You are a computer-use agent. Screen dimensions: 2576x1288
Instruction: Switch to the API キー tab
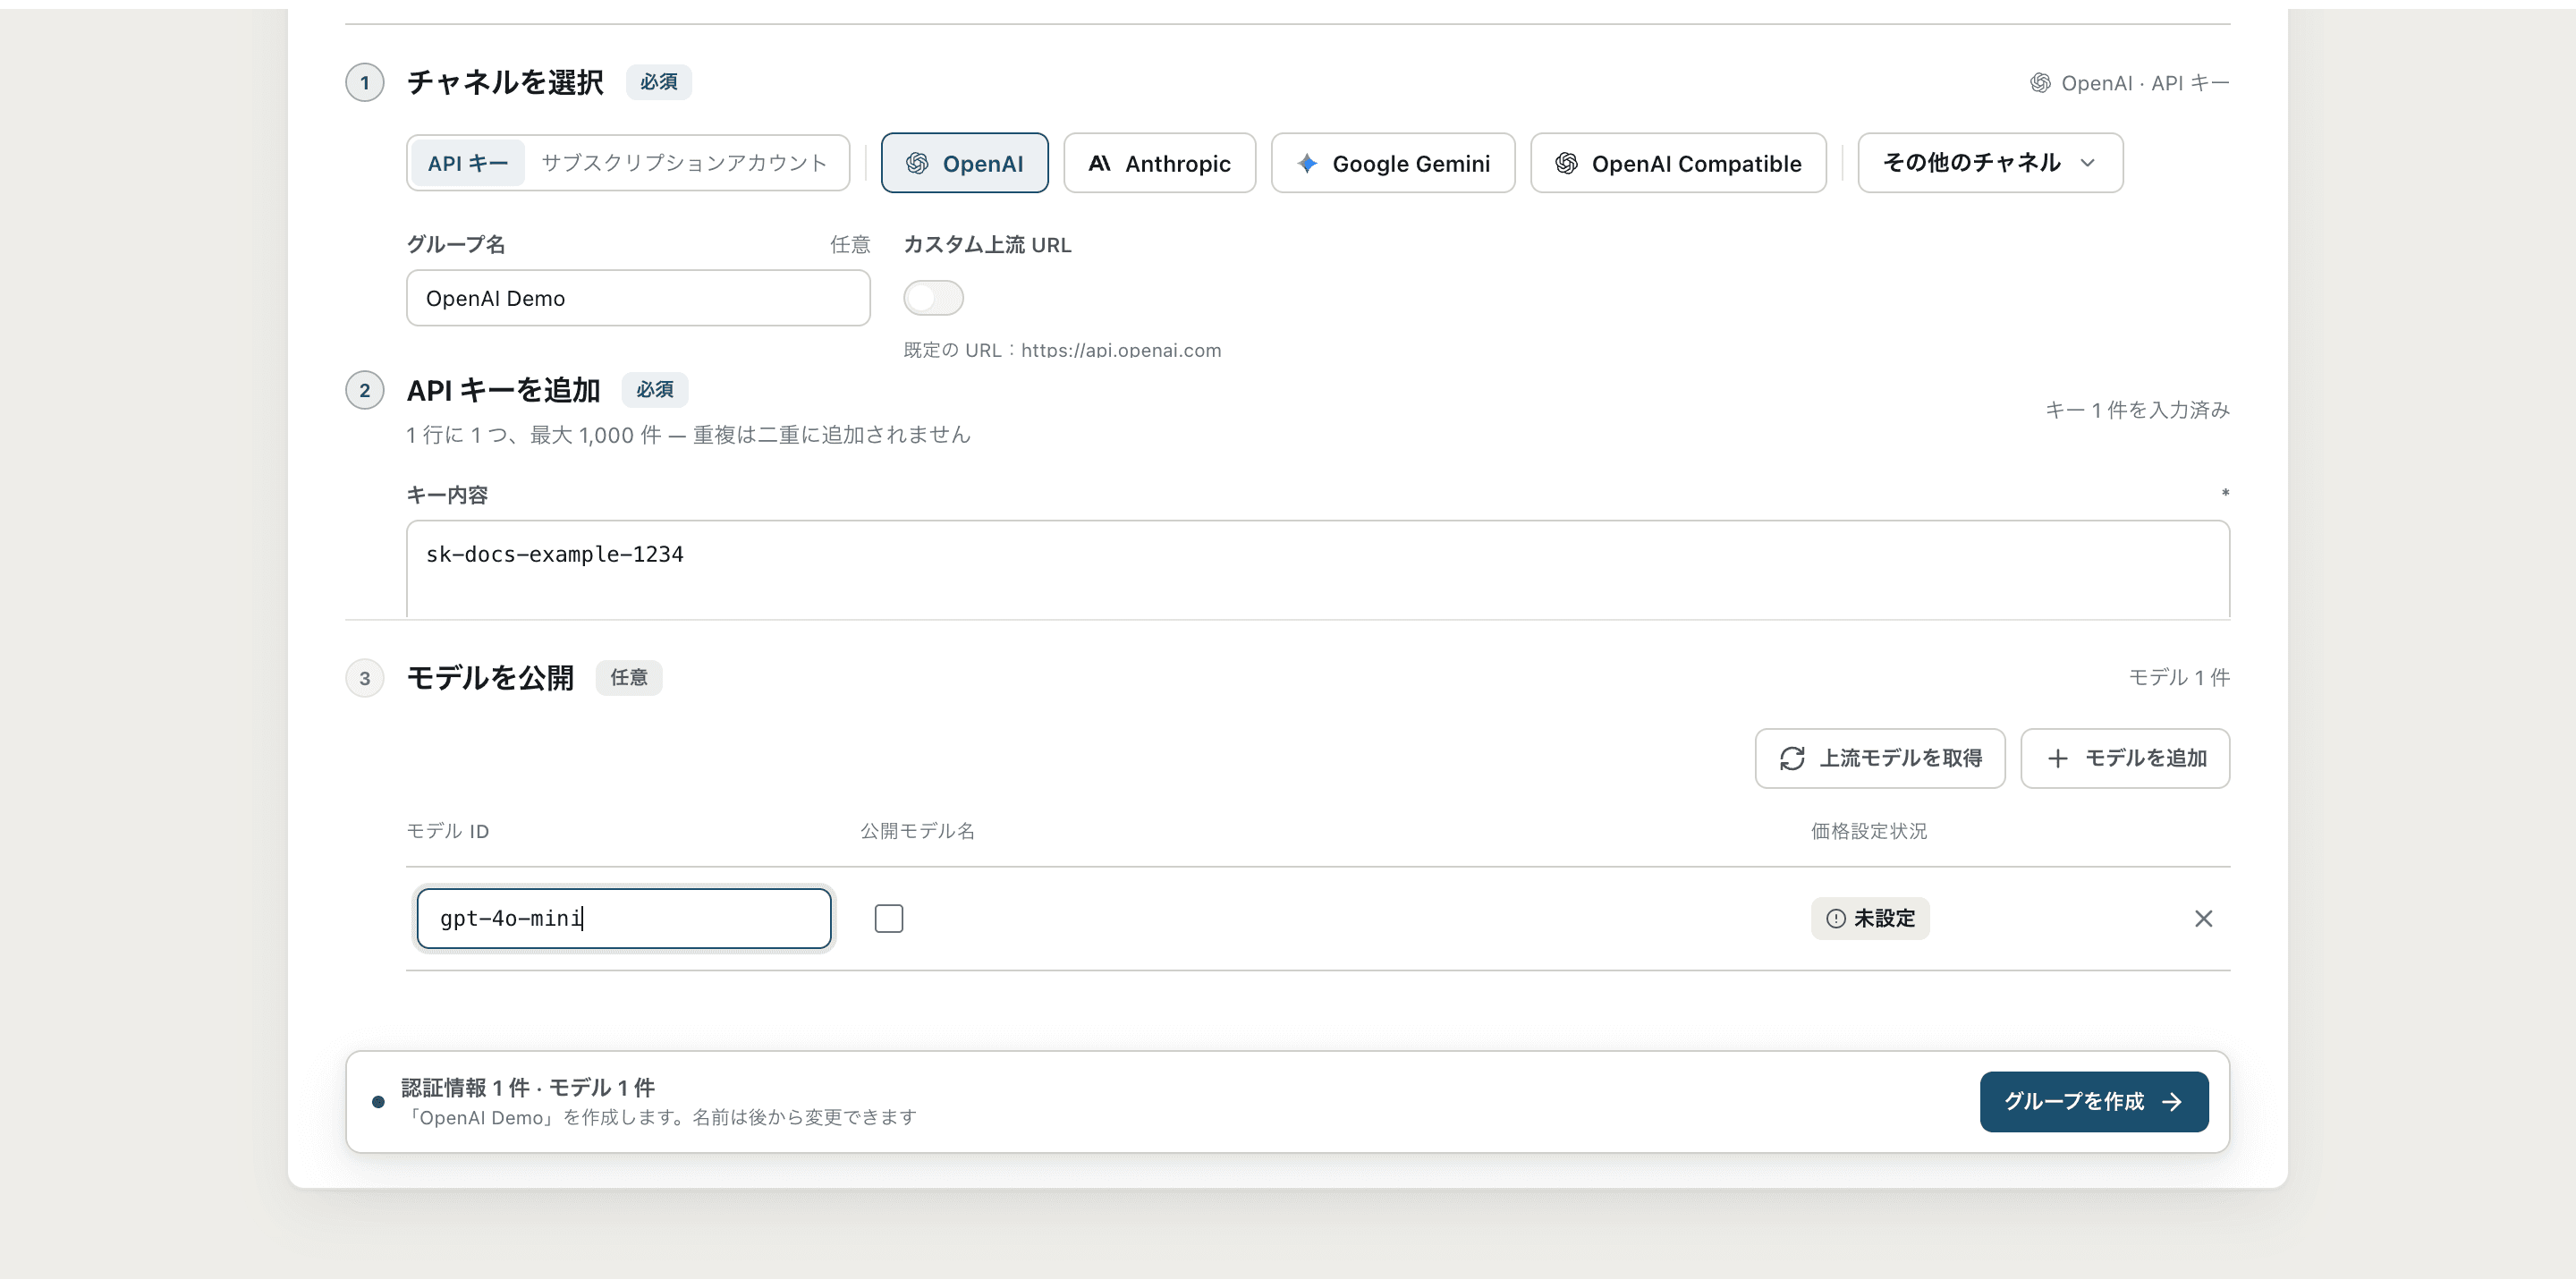(x=467, y=163)
